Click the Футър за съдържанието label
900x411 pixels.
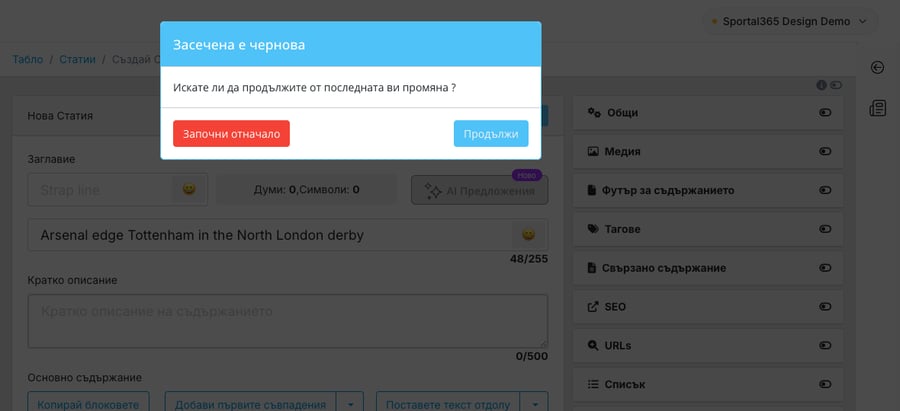pos(668,191)
